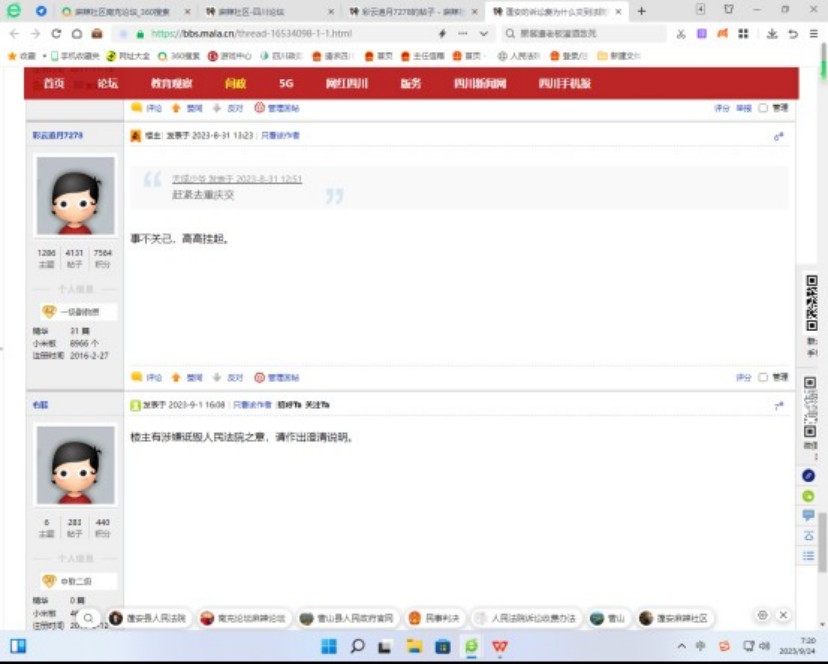Click the browser home icon
The image size is (828, 664).
pos(77,34)
